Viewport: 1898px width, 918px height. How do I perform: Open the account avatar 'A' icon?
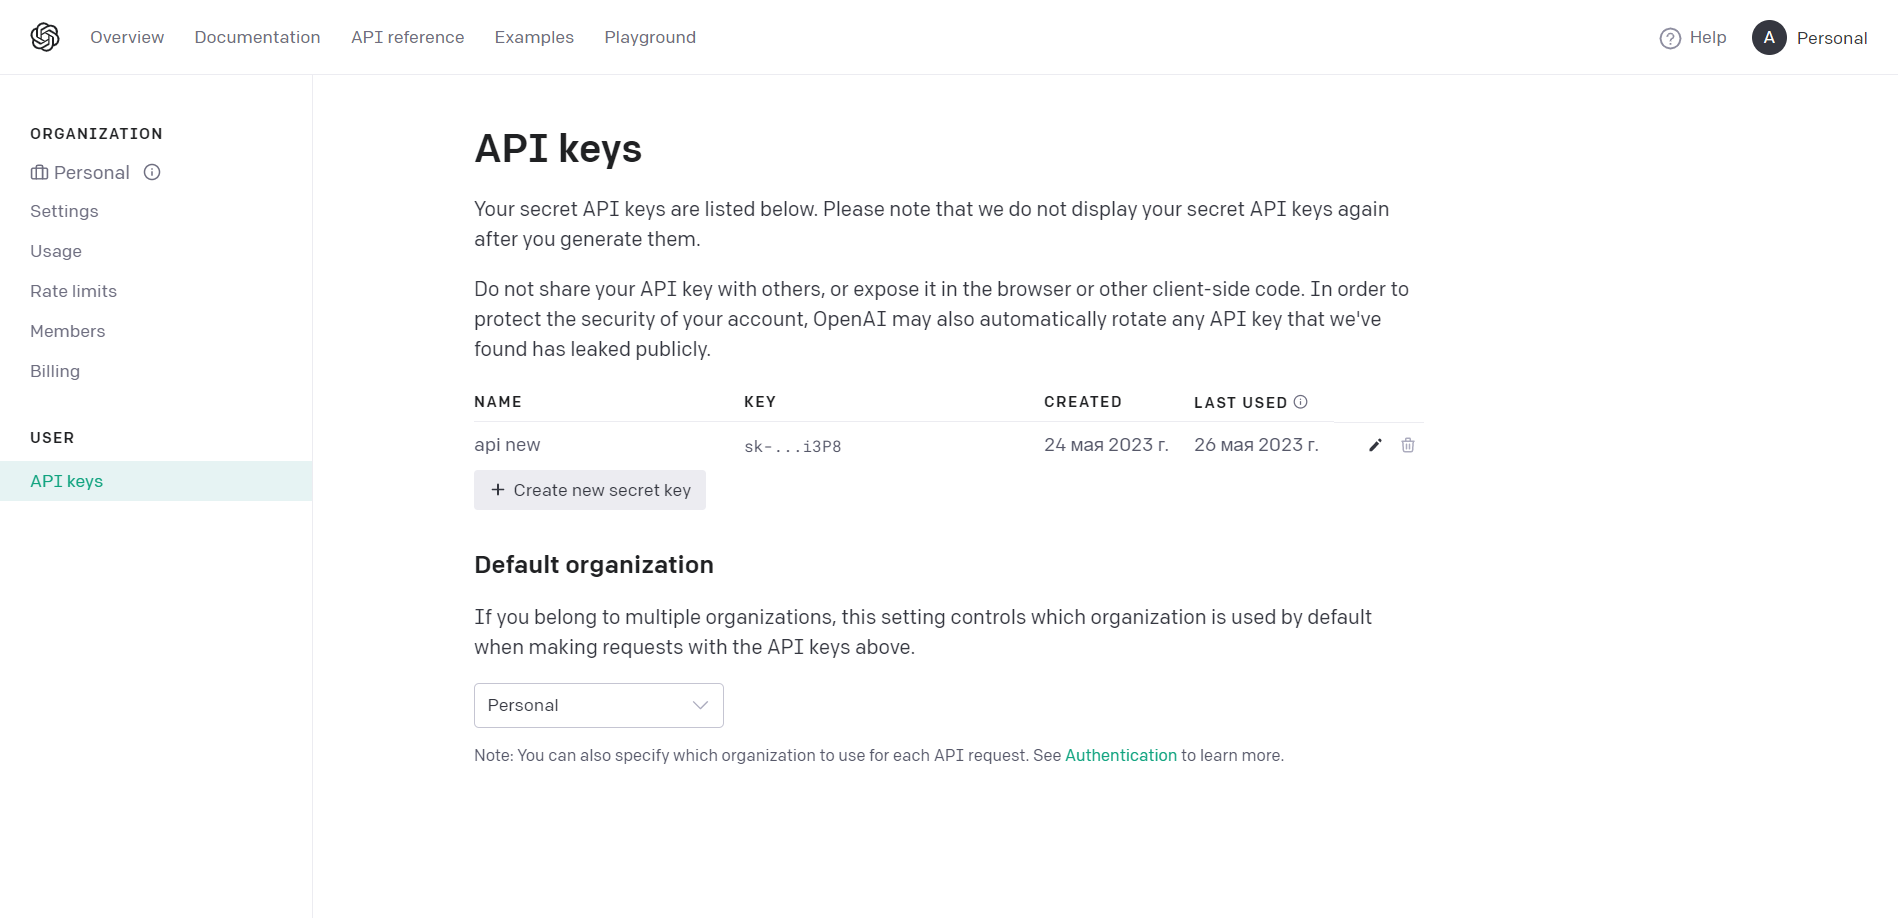pos(1769,37)
